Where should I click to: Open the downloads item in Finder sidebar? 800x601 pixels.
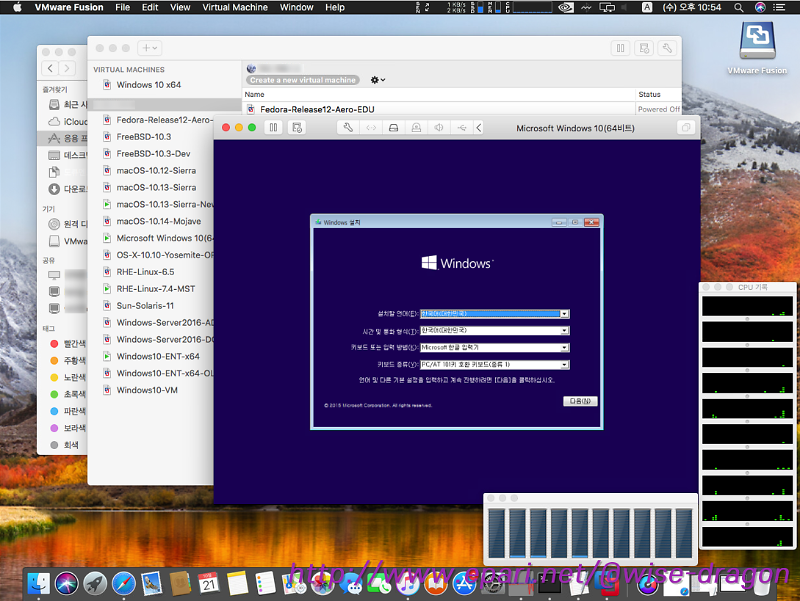coord(68,189)
